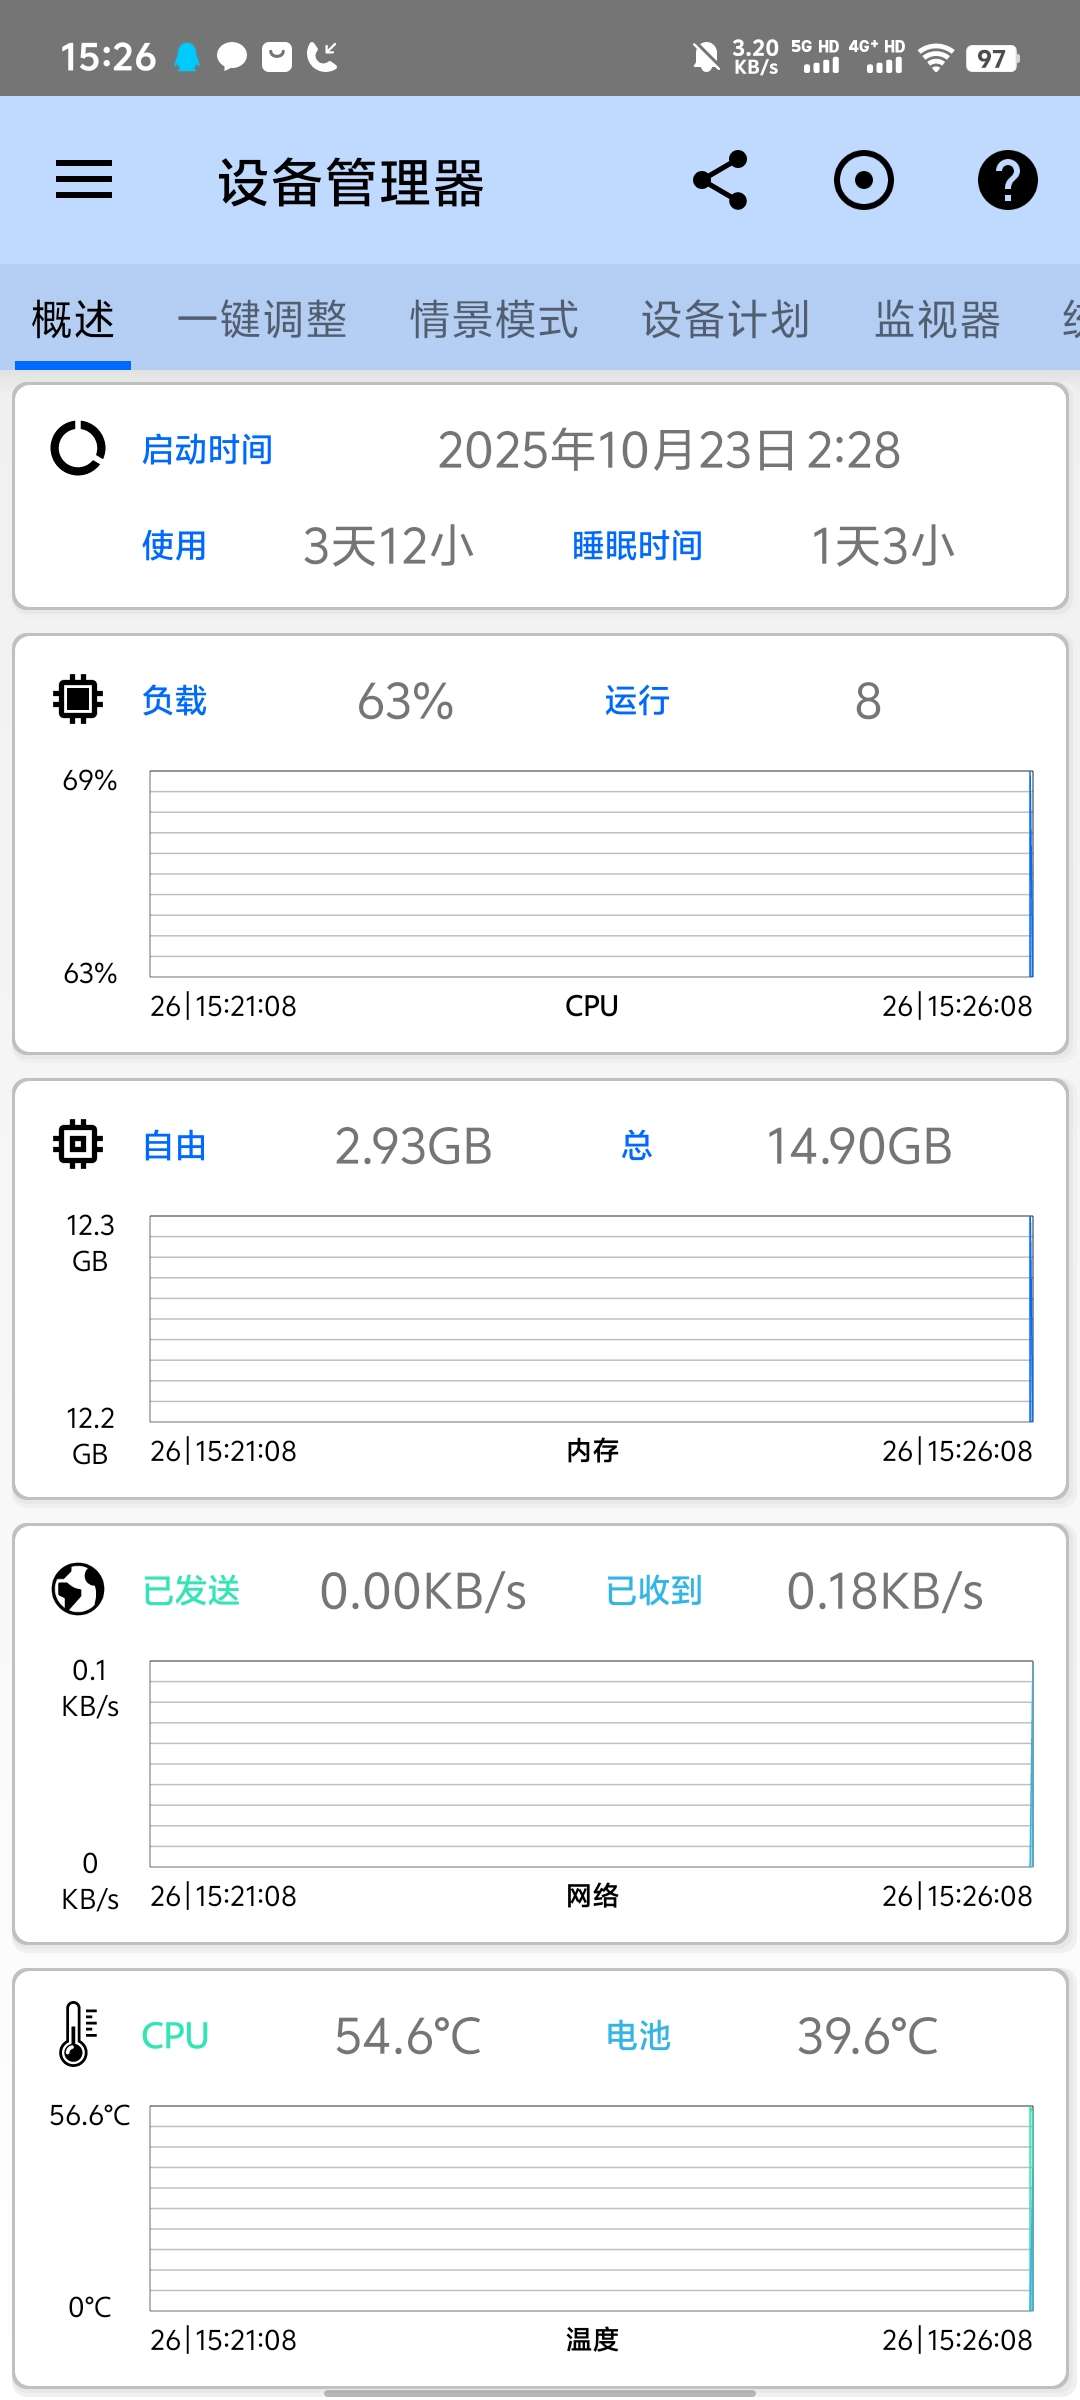The width and height of the screenshot is (1080, 2400).
Task: Tap the 电池 temperature label
Action: [638, 2036]
